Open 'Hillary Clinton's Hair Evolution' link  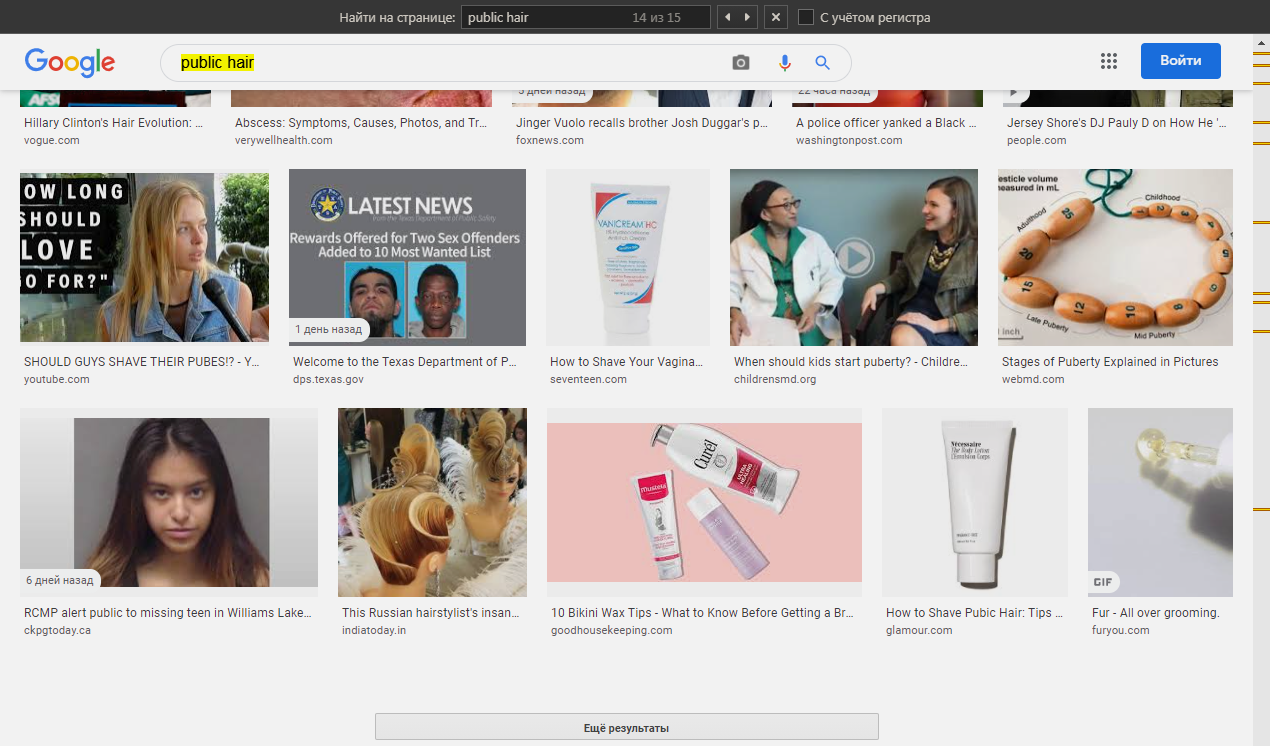coord(114,123)
